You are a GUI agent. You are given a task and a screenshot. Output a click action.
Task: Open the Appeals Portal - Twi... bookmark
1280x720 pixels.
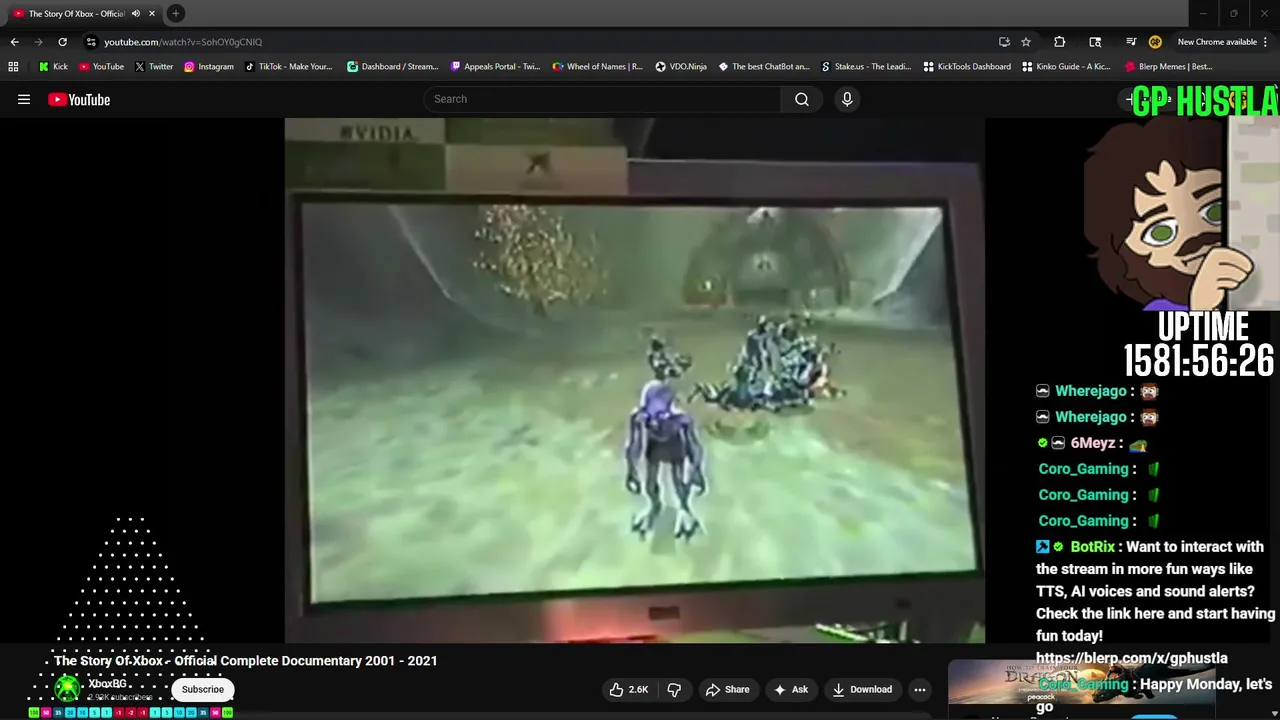pyautogui.click(x=495, y=67)
